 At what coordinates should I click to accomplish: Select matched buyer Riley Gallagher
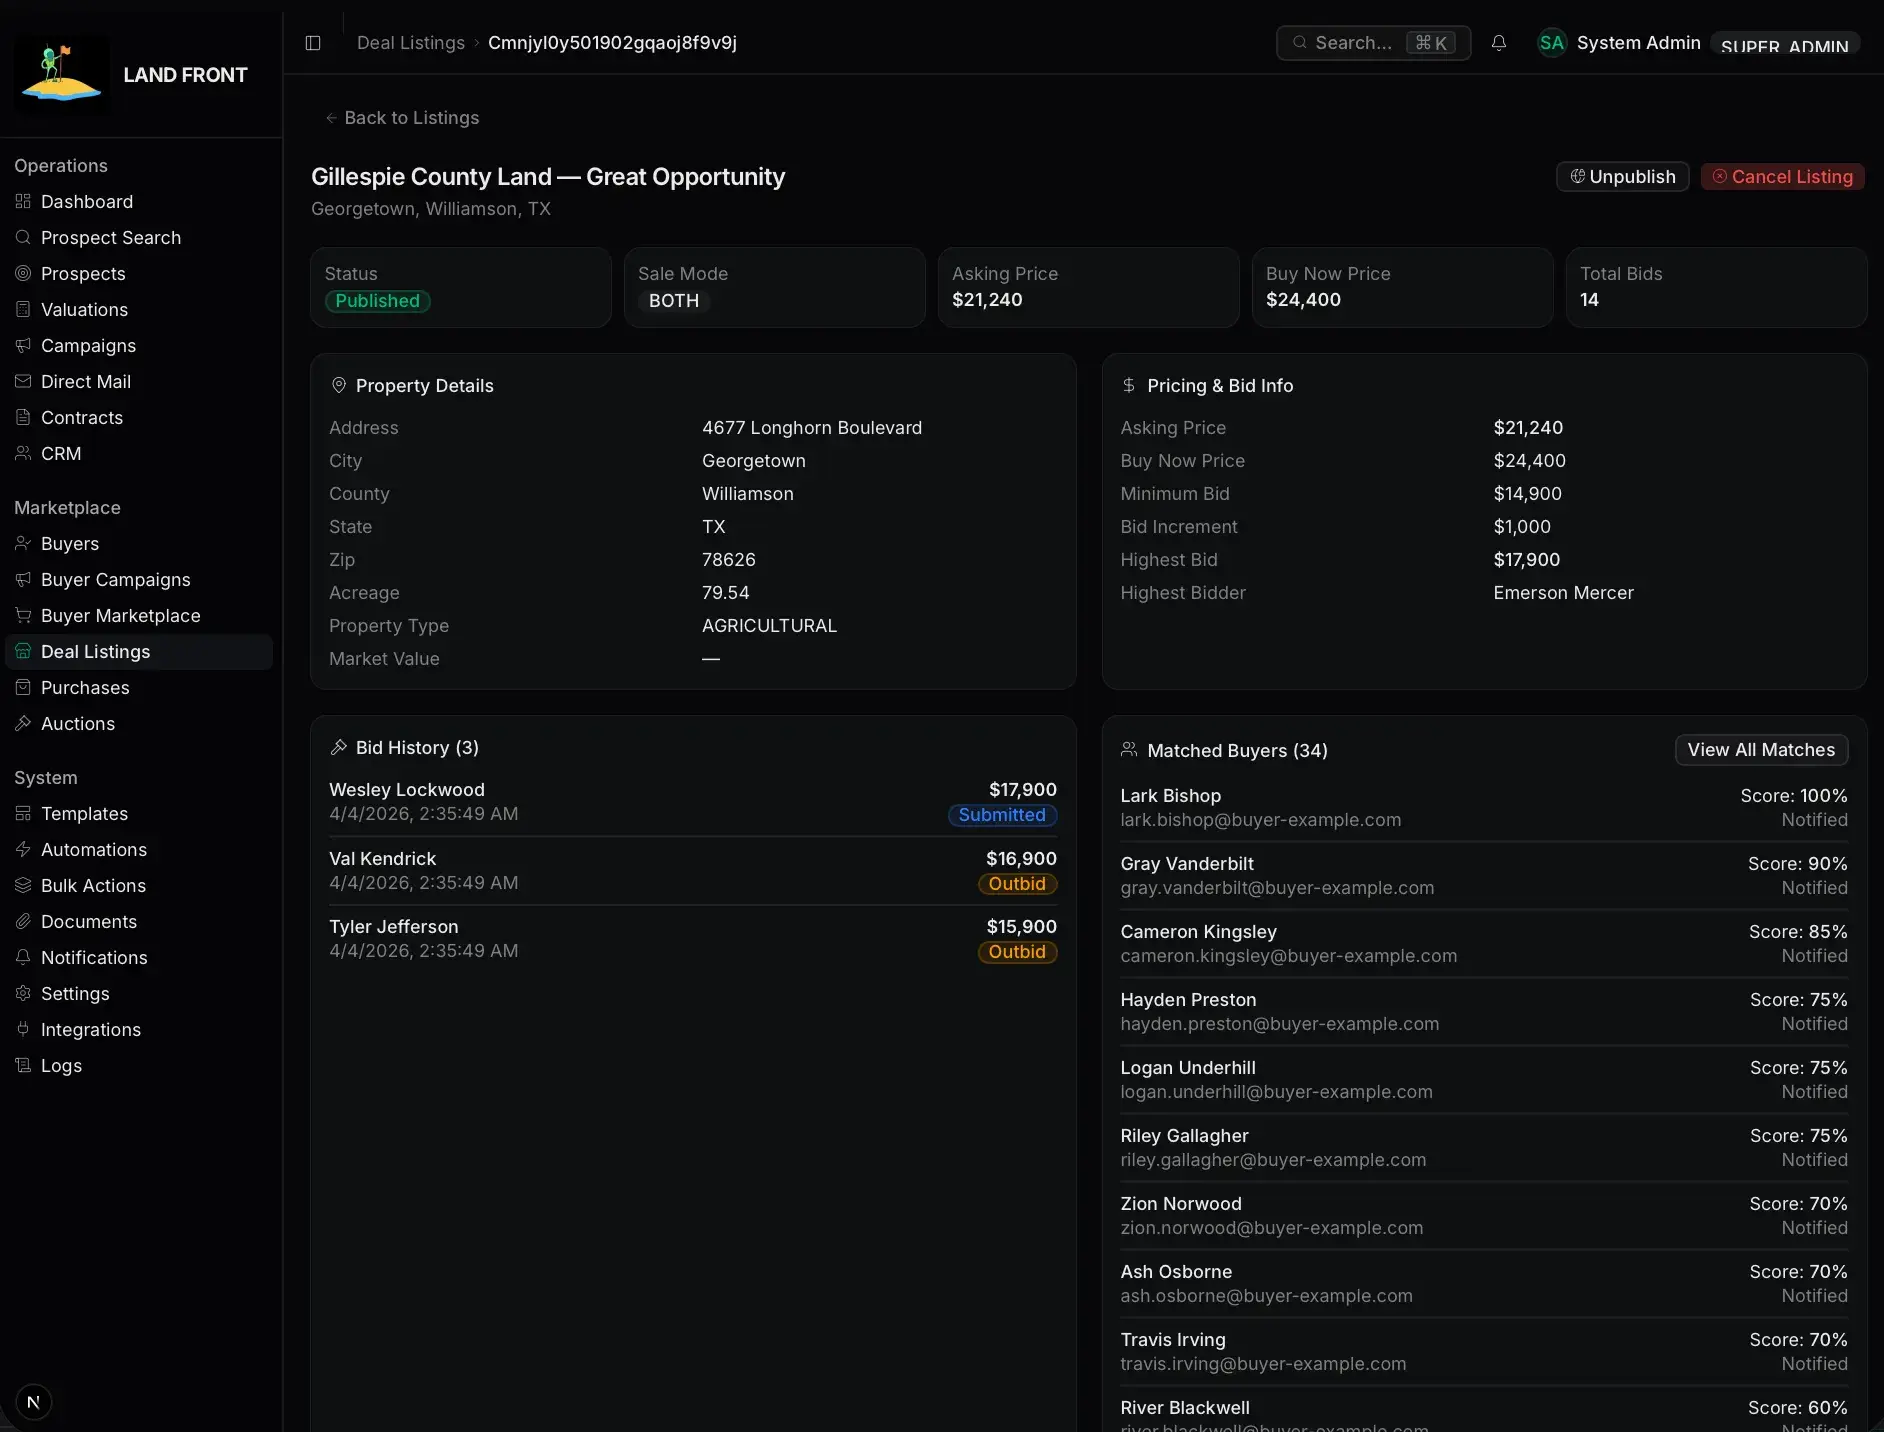coord(1484,1147)
